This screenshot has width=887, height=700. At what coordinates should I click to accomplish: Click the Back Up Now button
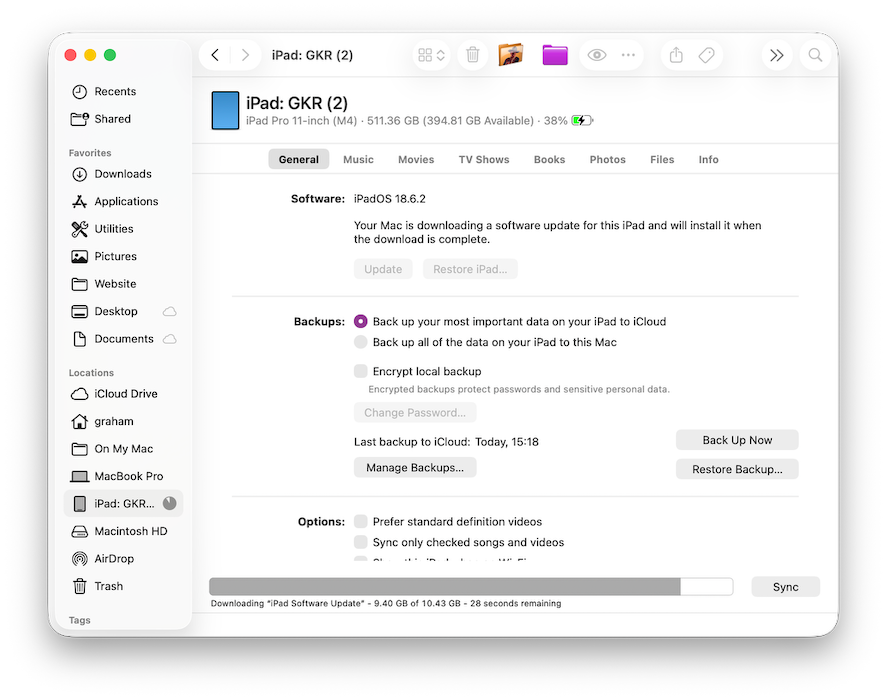coord(737,440)
